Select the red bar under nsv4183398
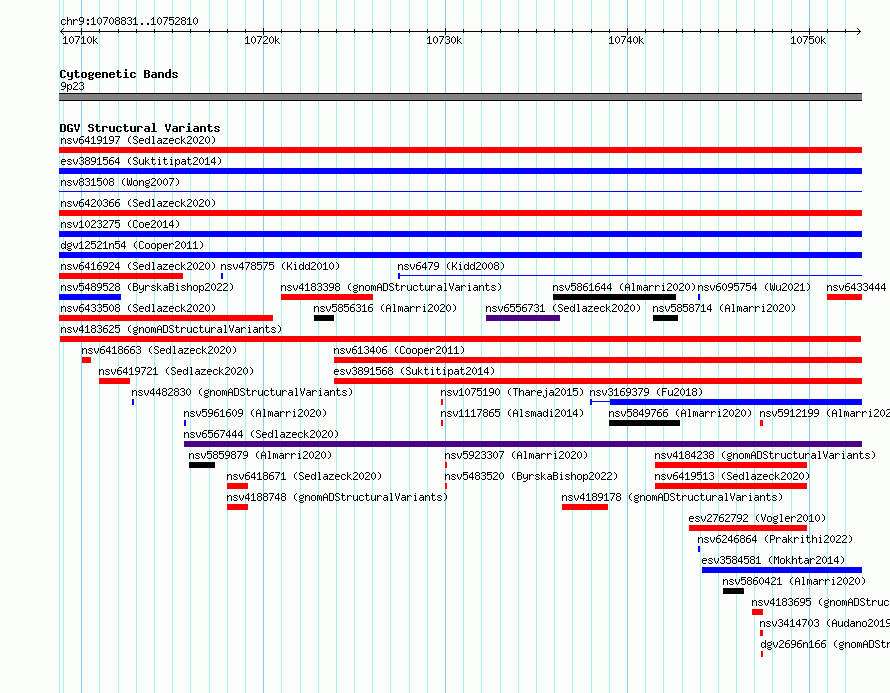The width and height of the screenshot is (890, 693). click(327, 297)
